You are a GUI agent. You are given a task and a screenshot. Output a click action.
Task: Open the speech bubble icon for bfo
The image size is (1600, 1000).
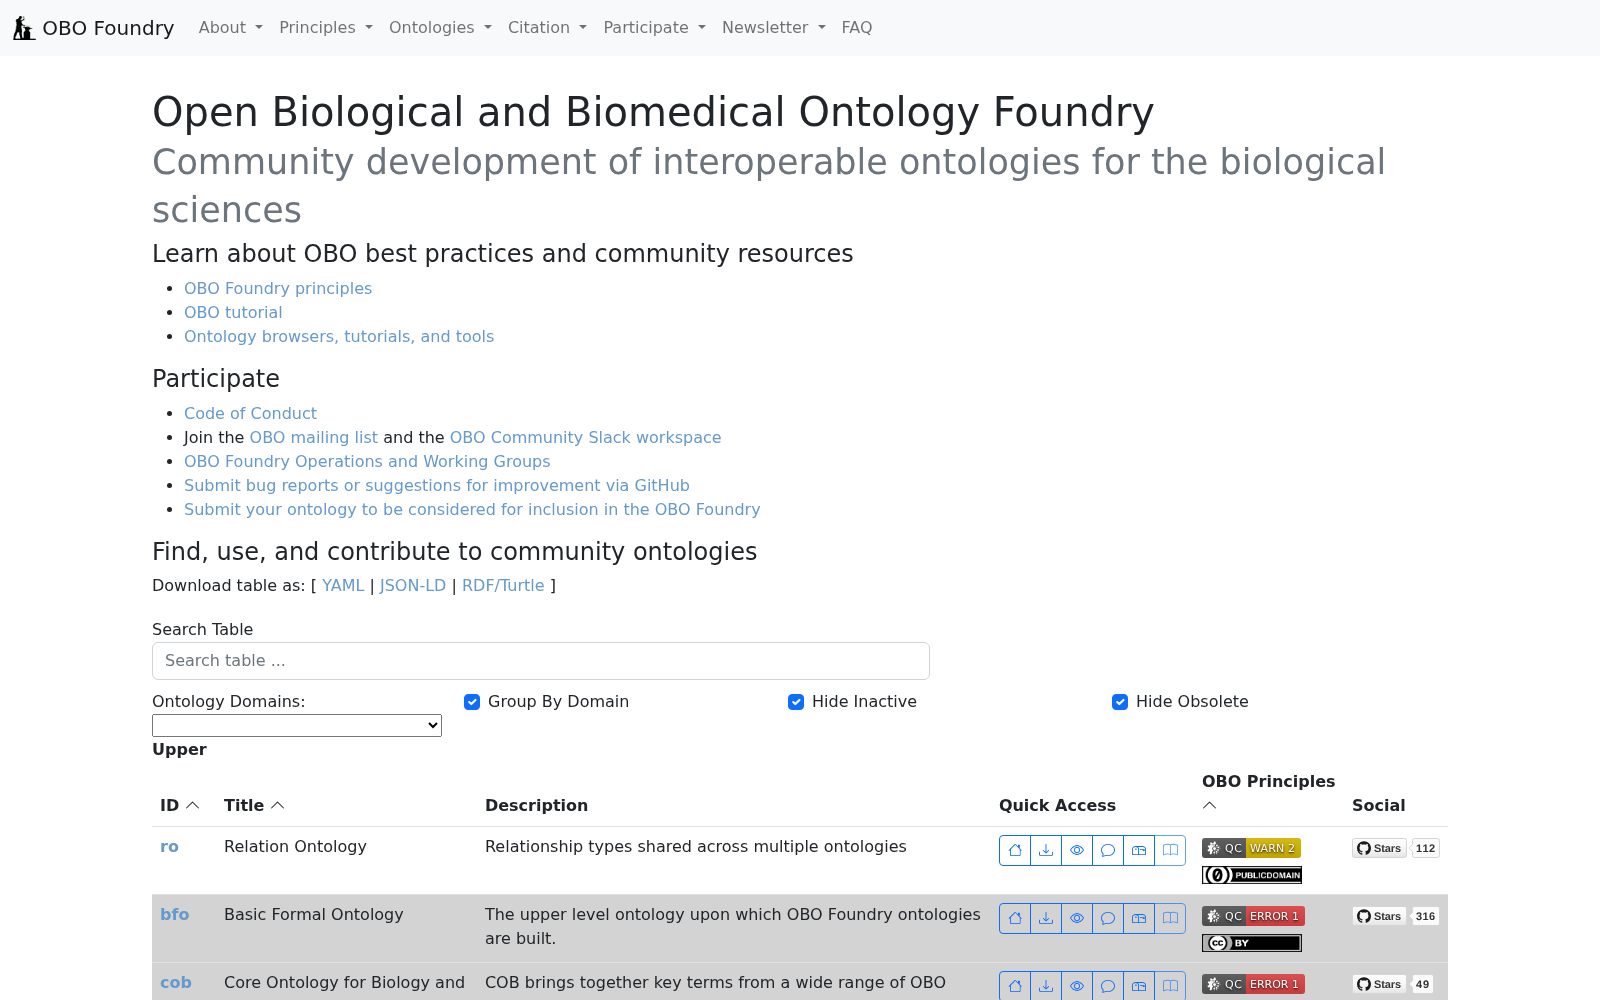click(x=1108, y=918)
